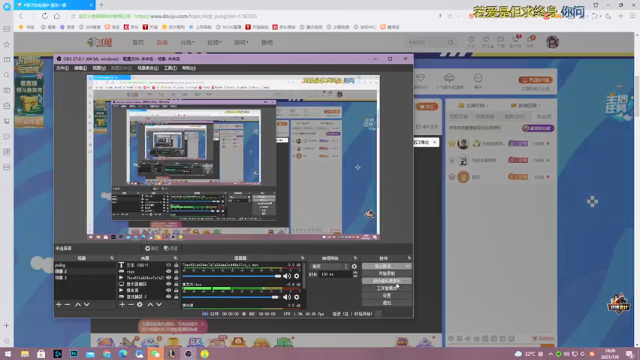Click the exit button in OBS controls

pyautogui.click(x=387, y=303)
